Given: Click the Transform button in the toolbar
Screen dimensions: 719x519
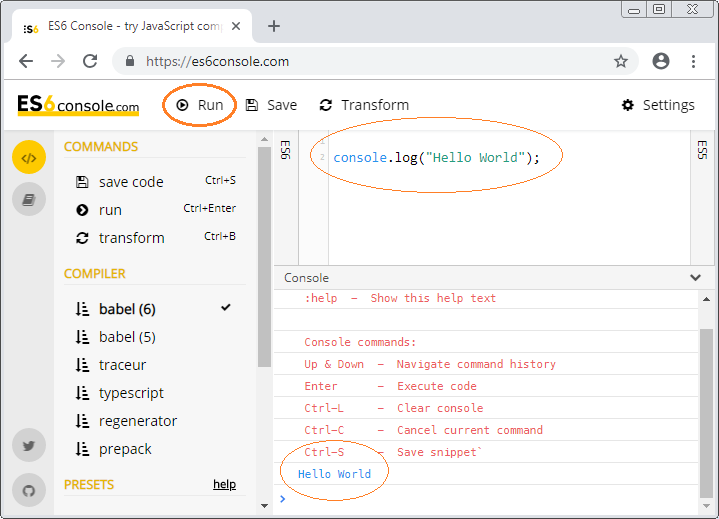Looking at the screenshot, I should click(x=364, y=105).
